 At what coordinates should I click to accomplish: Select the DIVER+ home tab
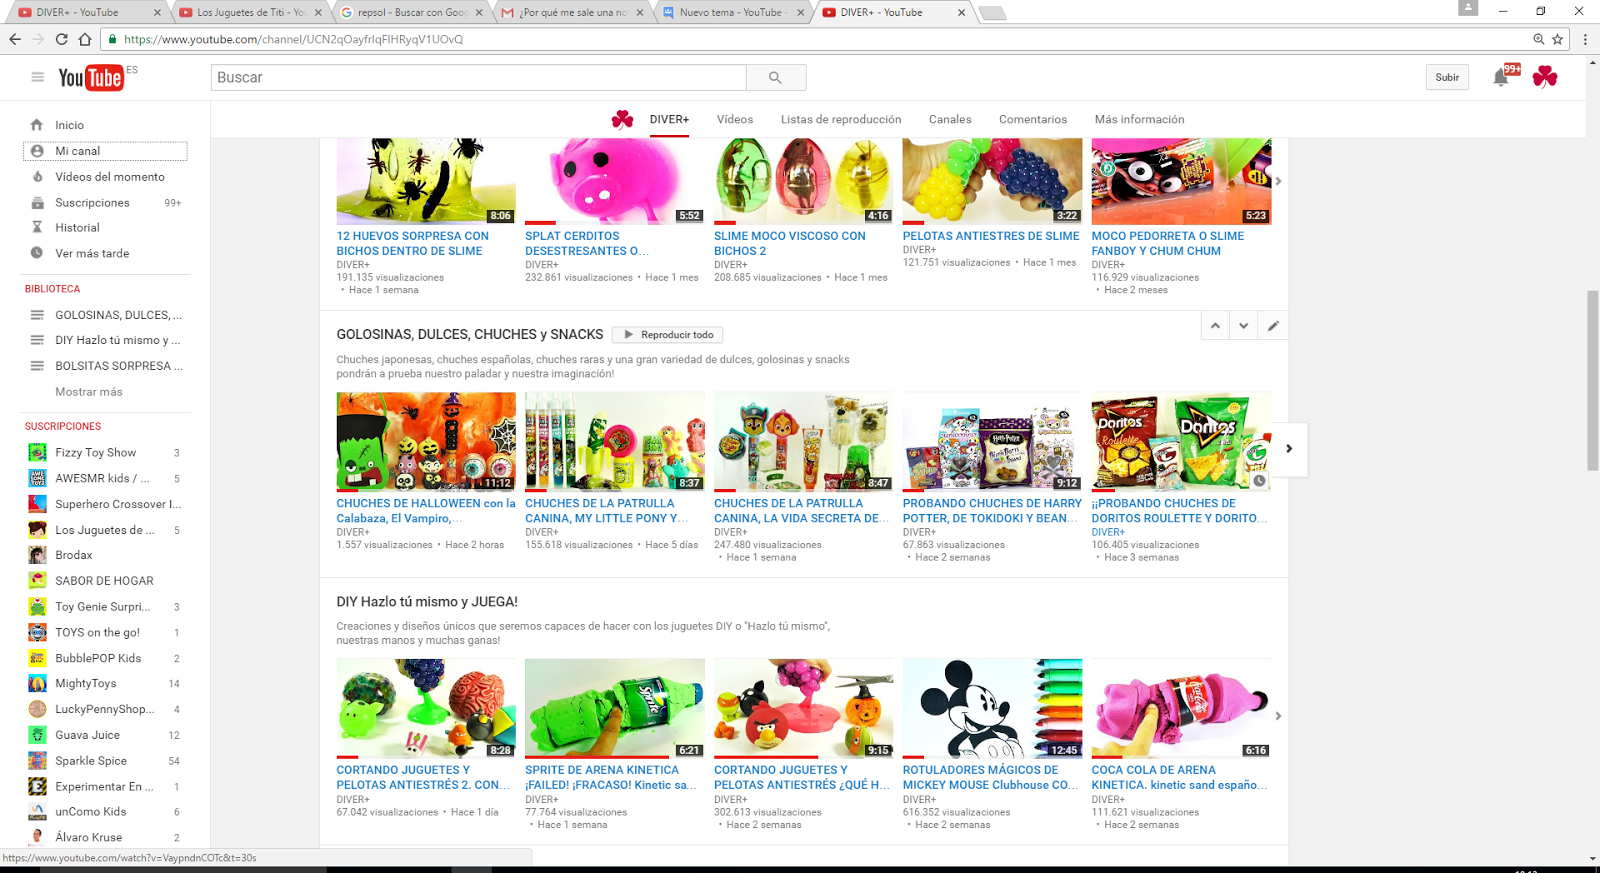[669, 119]
